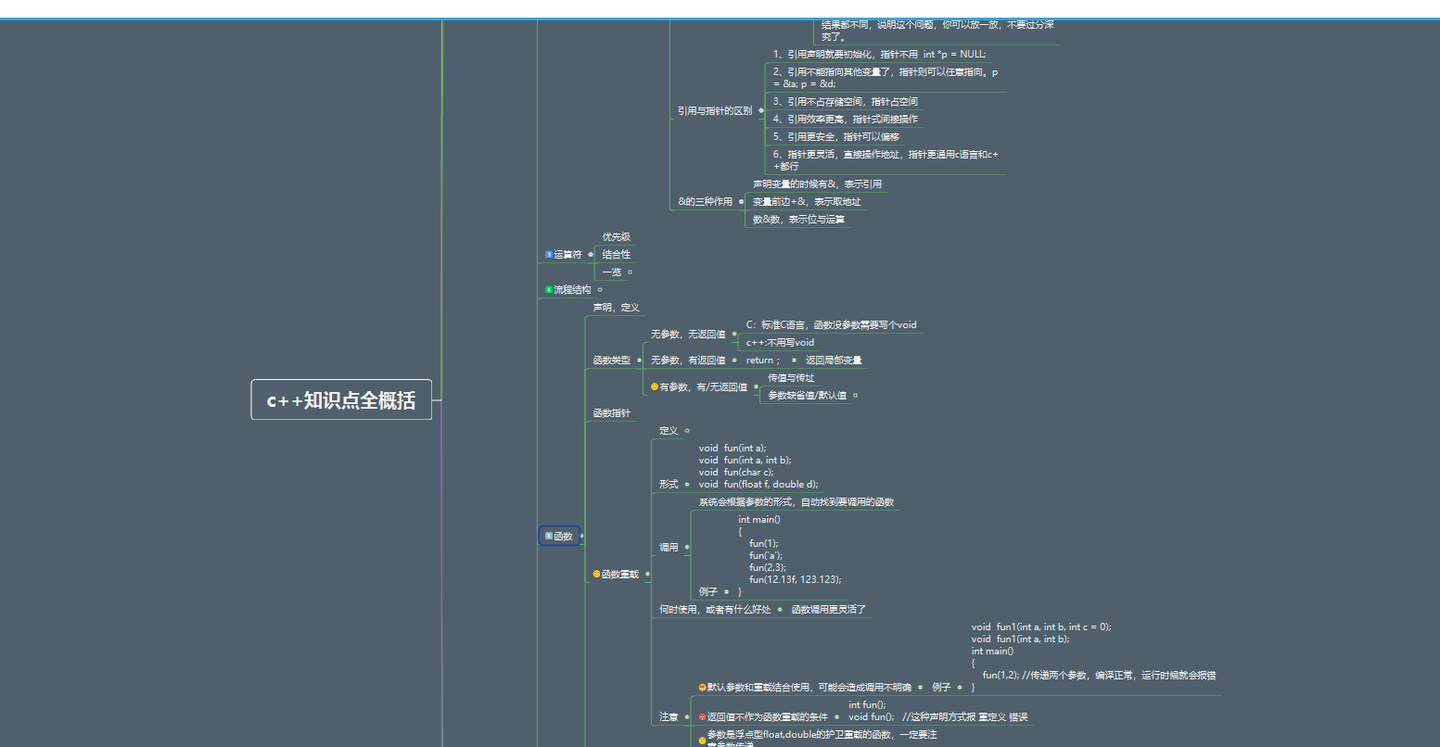Click the yellow icon before 参数是浮点型float,double

[x=703, y=740]
